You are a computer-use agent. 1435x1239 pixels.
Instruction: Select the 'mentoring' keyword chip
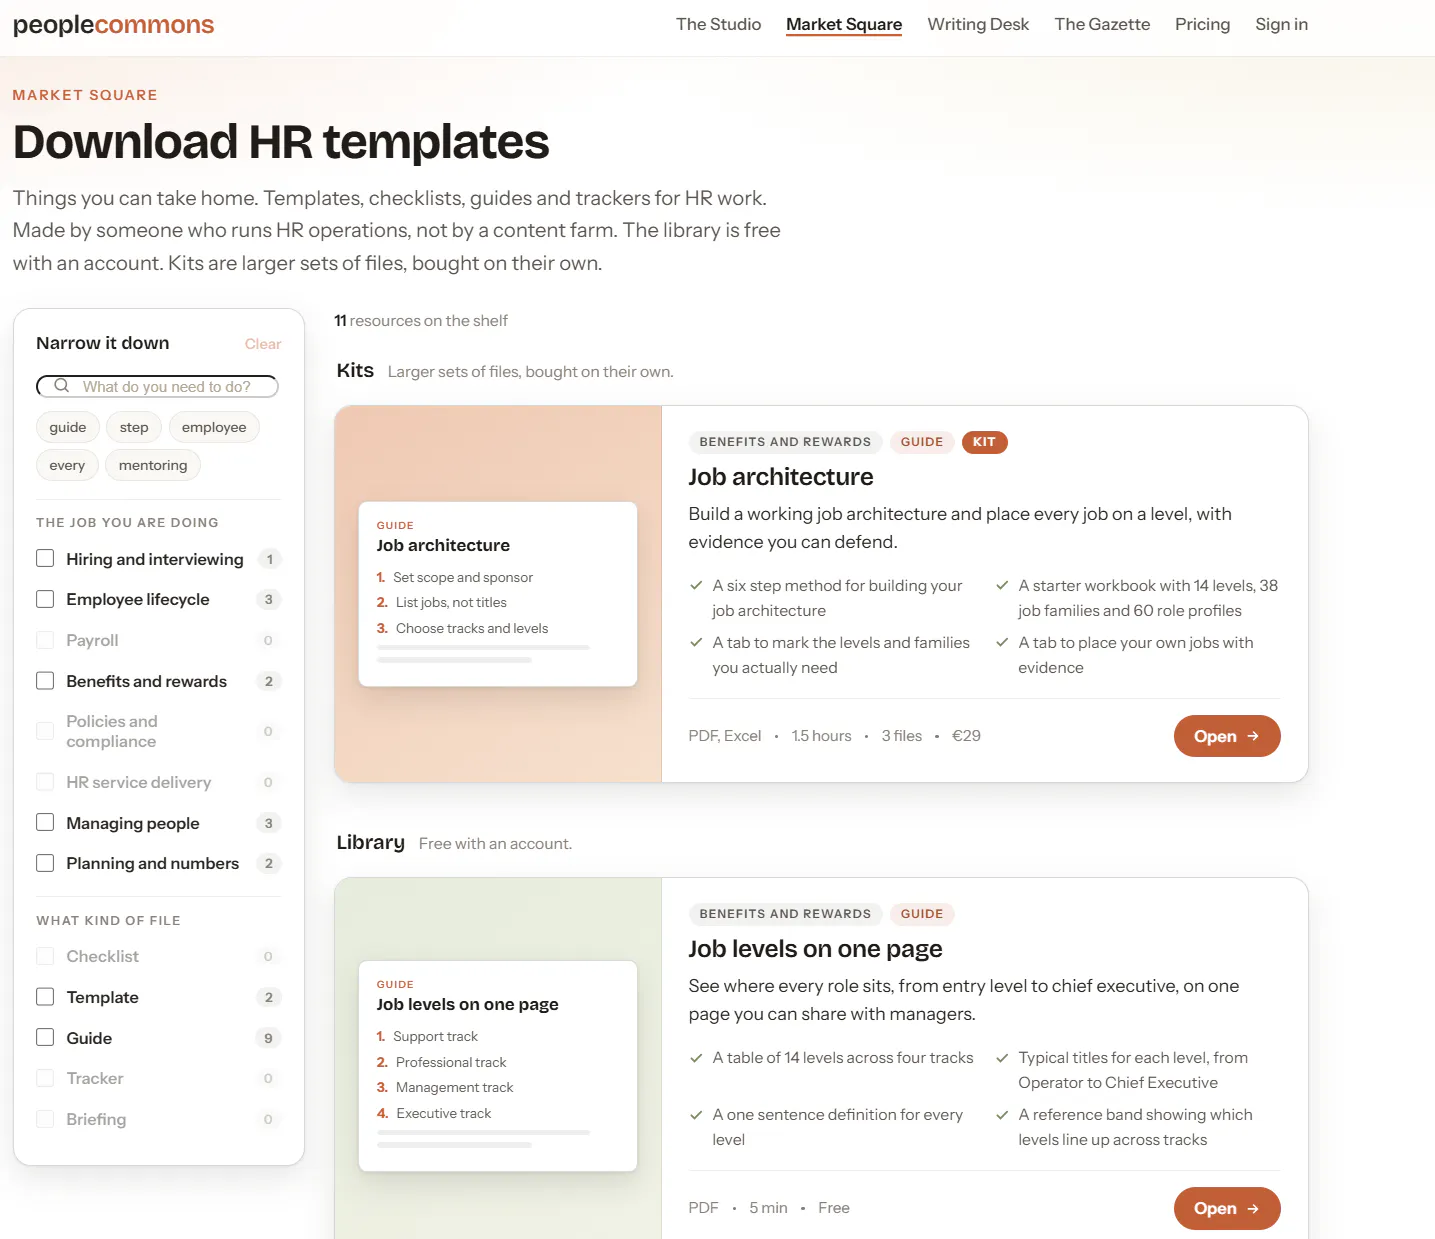(153, 465)
